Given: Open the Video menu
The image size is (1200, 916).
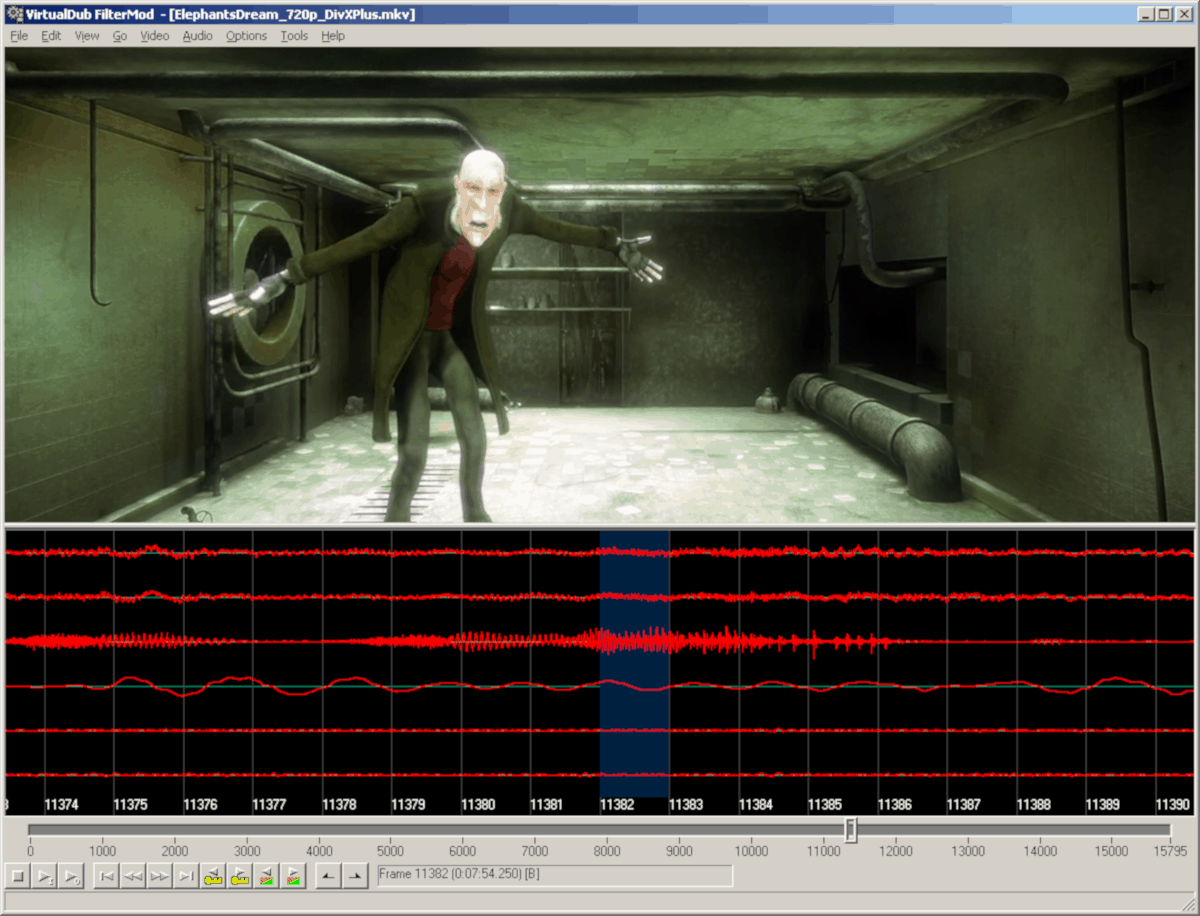Looking at the screenshot, I should click(x=155, y=35).
